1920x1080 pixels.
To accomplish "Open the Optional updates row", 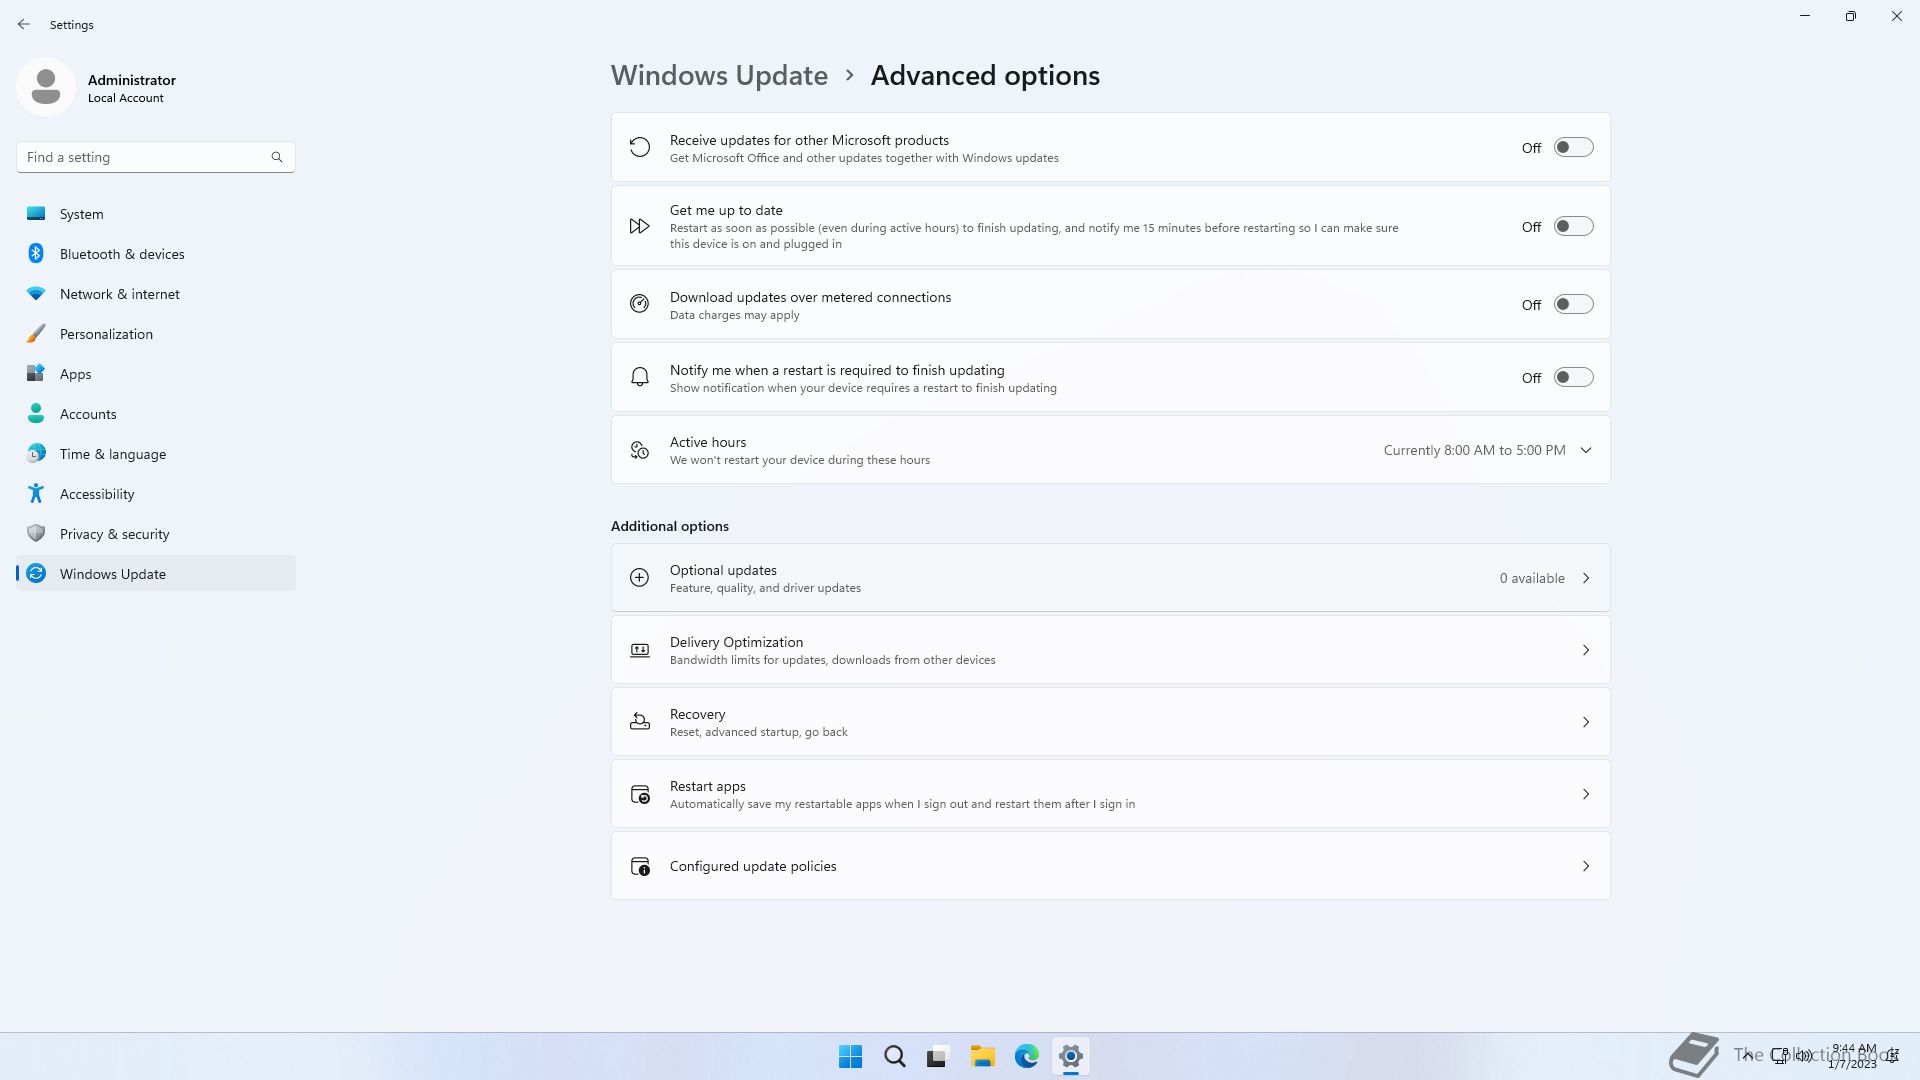I will pos(1110,578).
